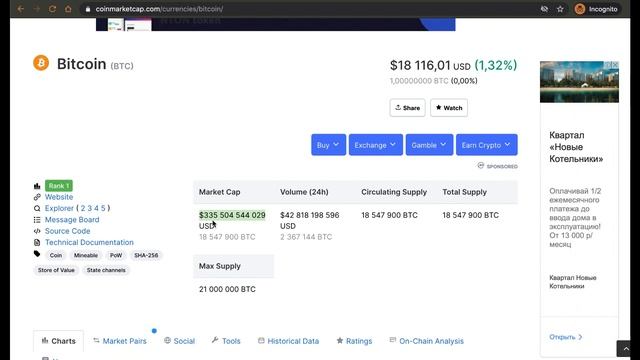640x360 pixels.
Task: Close the ad with the X icon
Action: tap(615, 65)
